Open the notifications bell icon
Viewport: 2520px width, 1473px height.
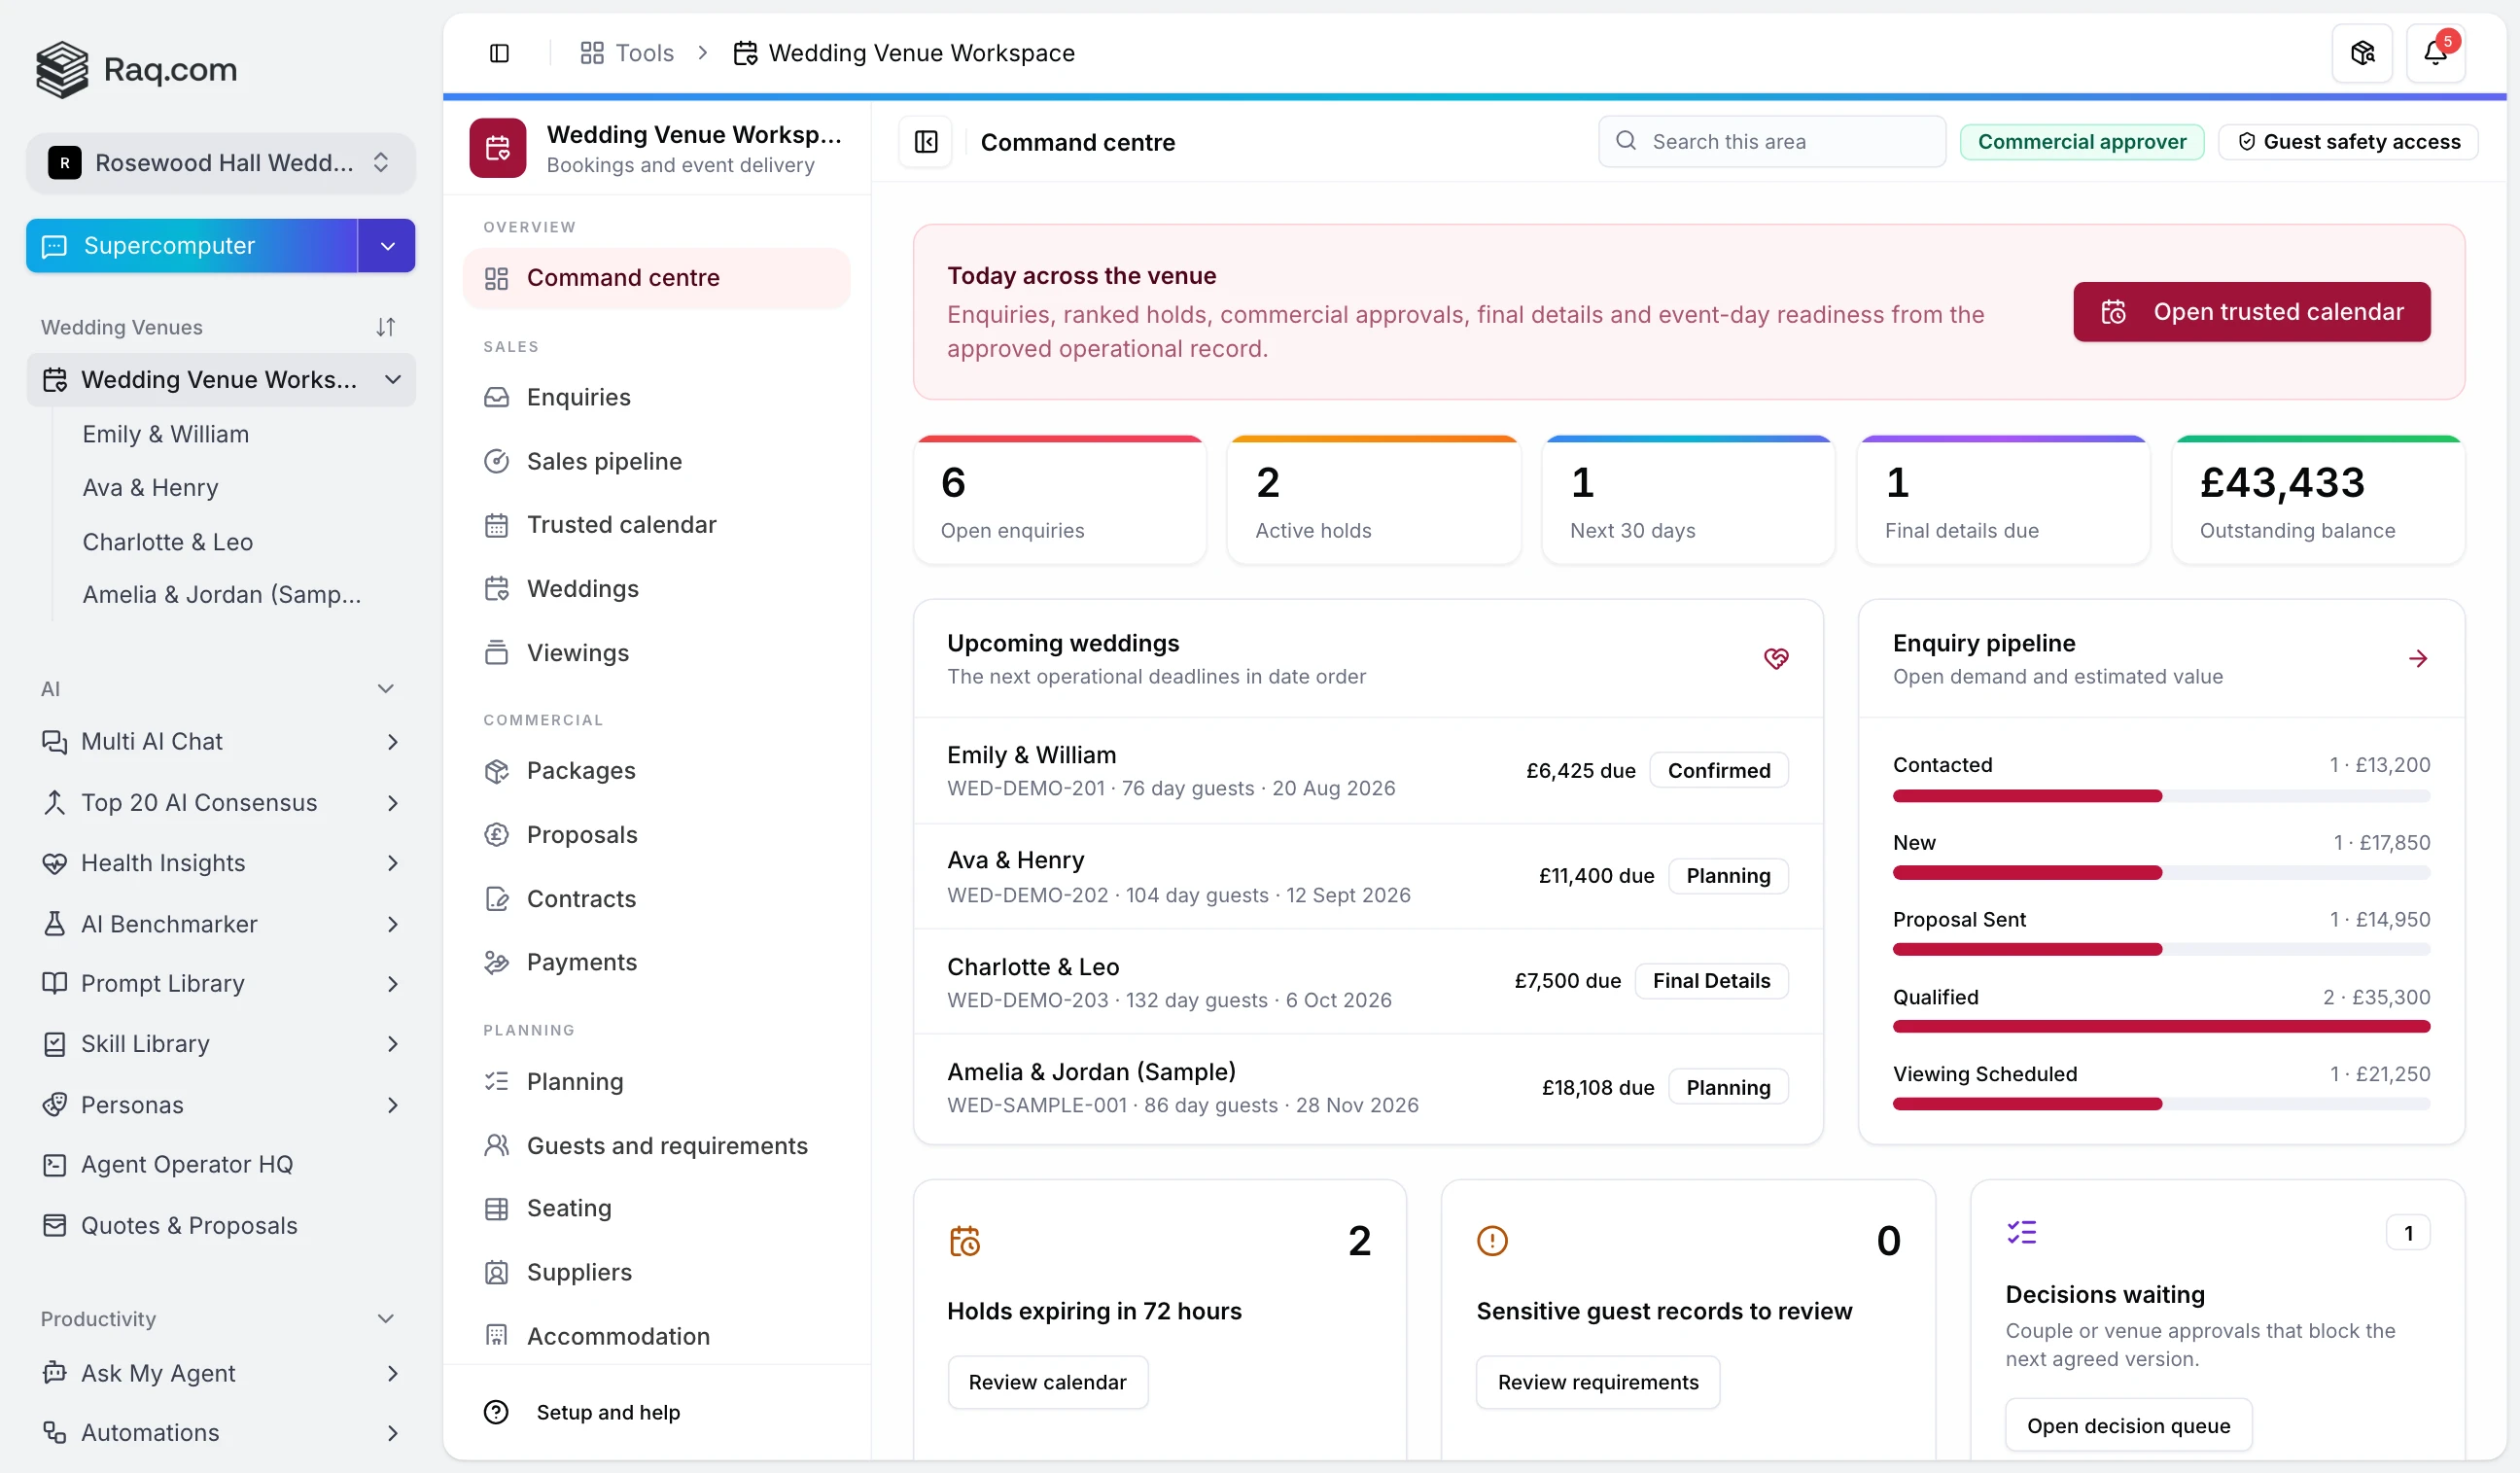[2434, 53]
